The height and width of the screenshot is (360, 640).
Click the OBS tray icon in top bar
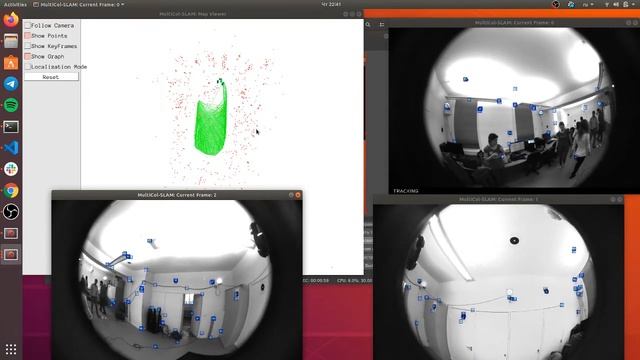[556, 4]
